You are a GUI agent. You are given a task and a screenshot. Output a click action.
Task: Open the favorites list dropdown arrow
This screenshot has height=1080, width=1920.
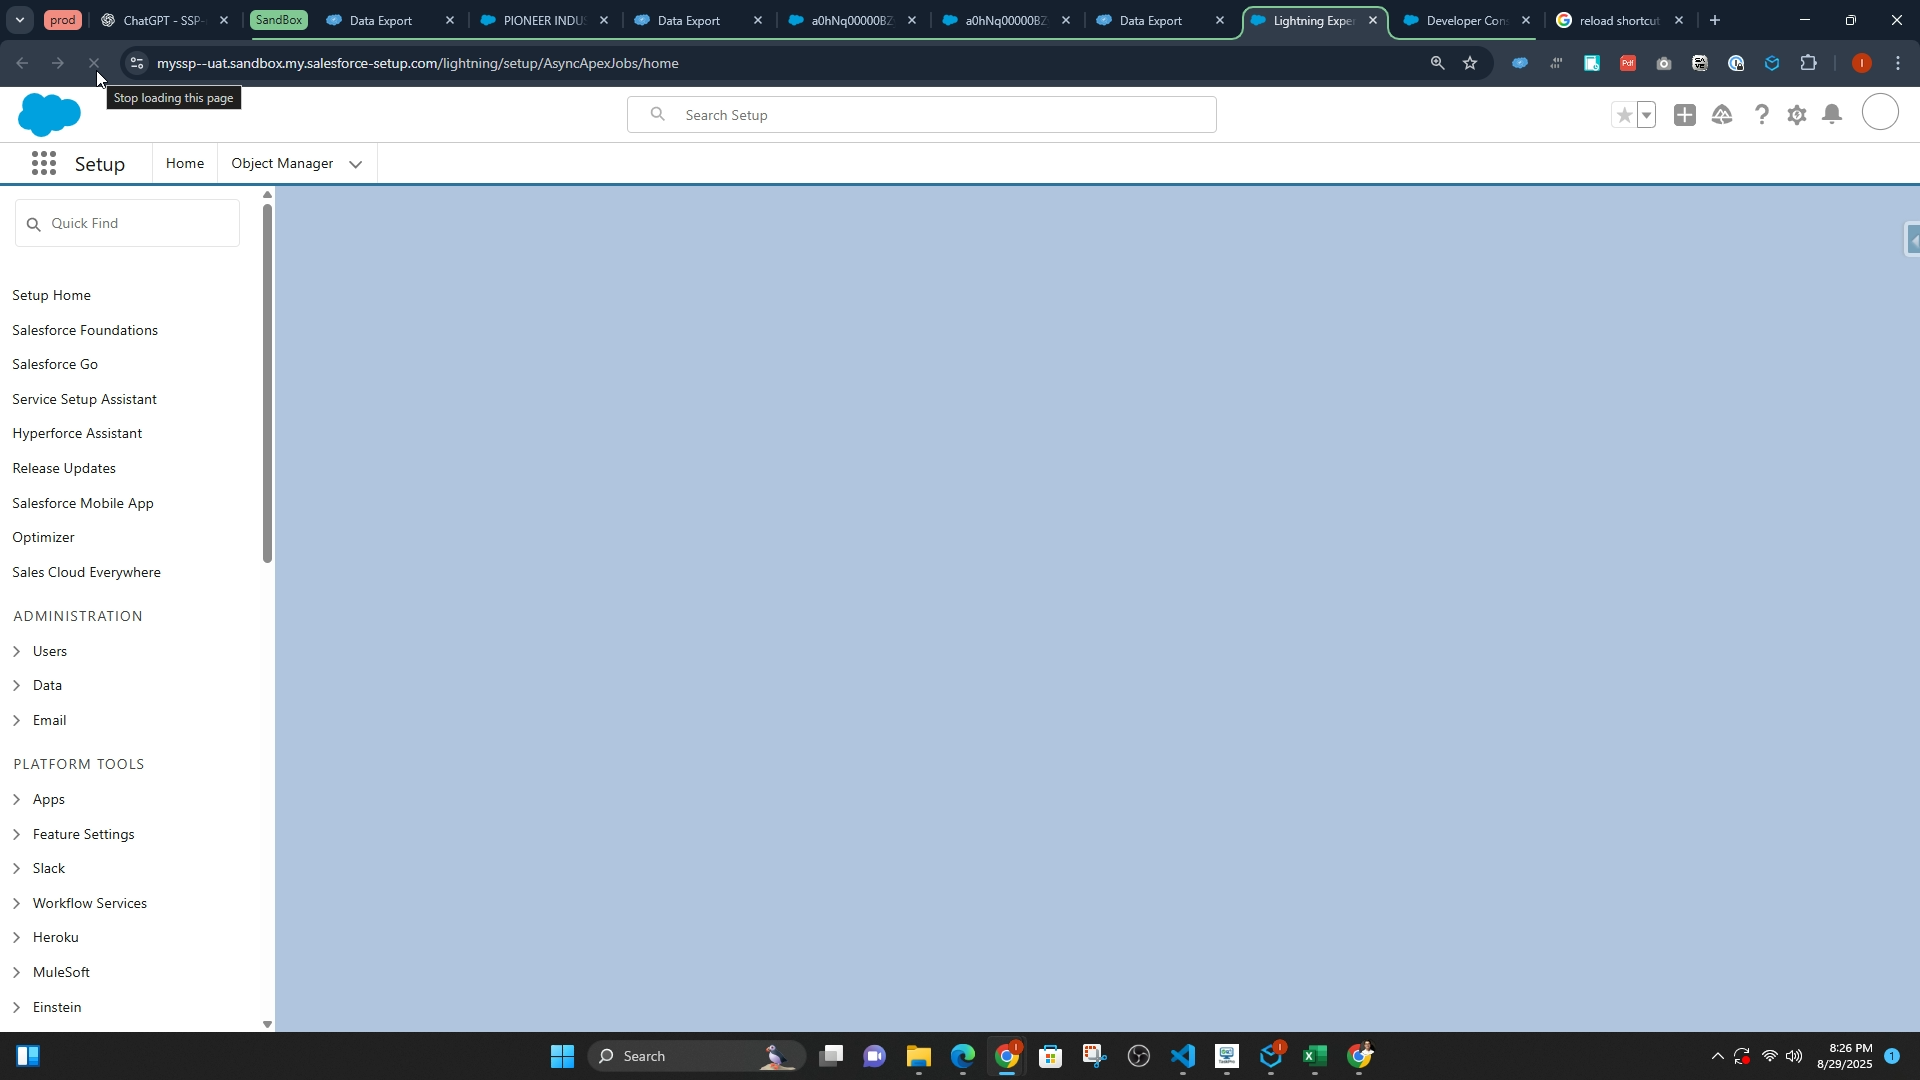[1646, 116]
